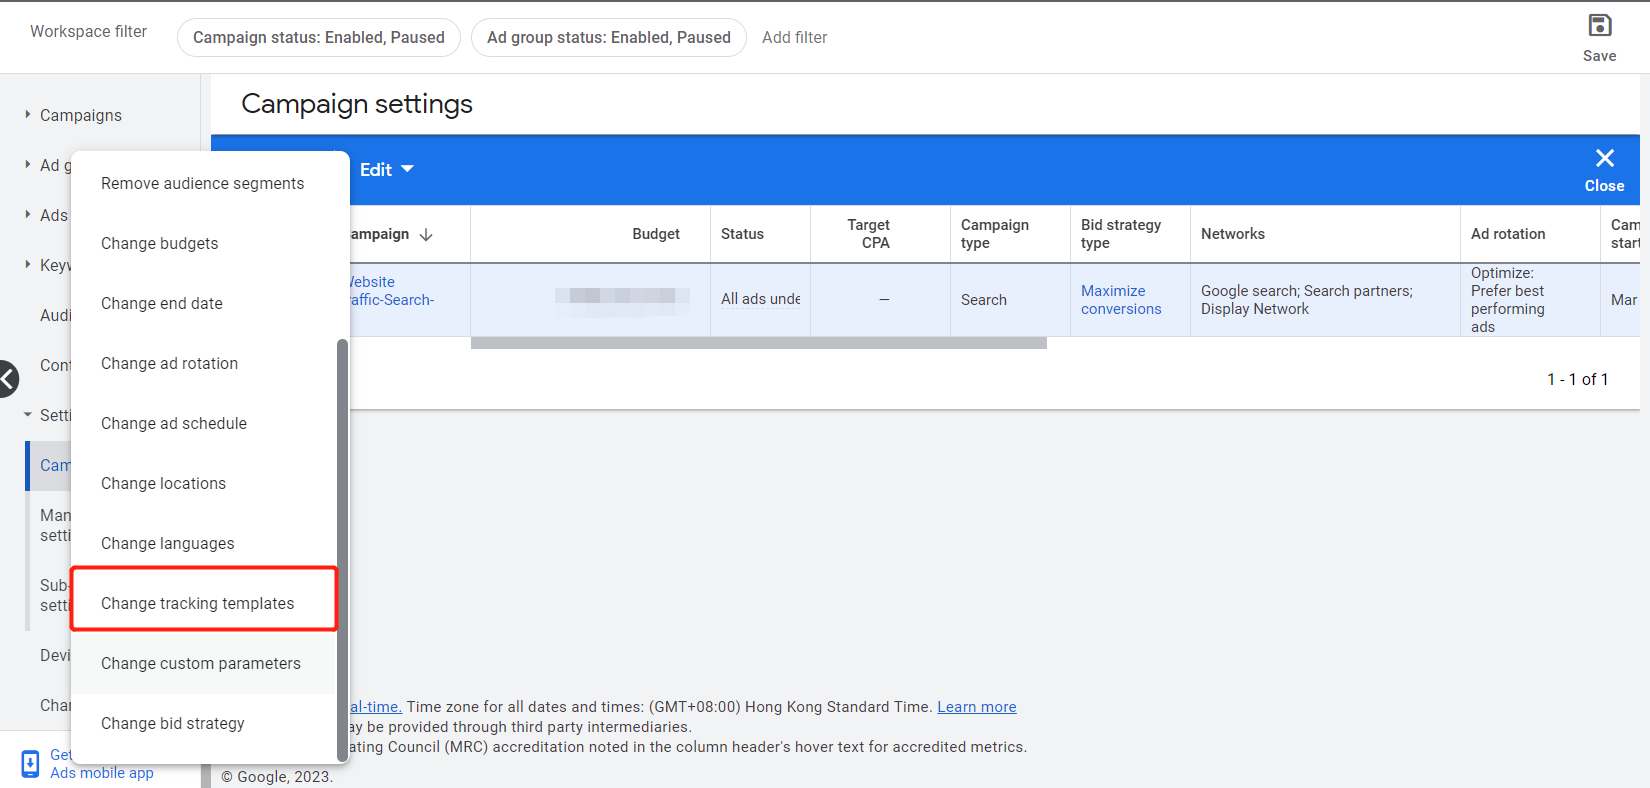1650x788 pixels.
Task: Open the Edit dropdown menu
Action: tap(387, 170)
